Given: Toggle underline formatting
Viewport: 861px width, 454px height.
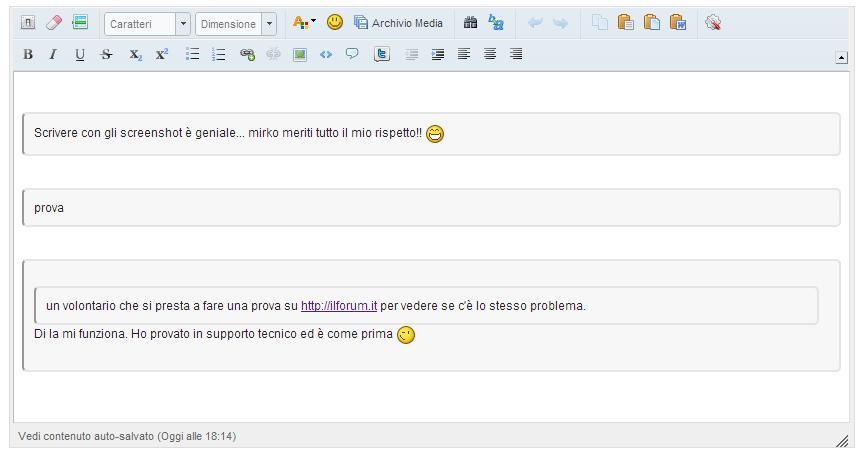Looking at the screenshot, I should 80,54.
